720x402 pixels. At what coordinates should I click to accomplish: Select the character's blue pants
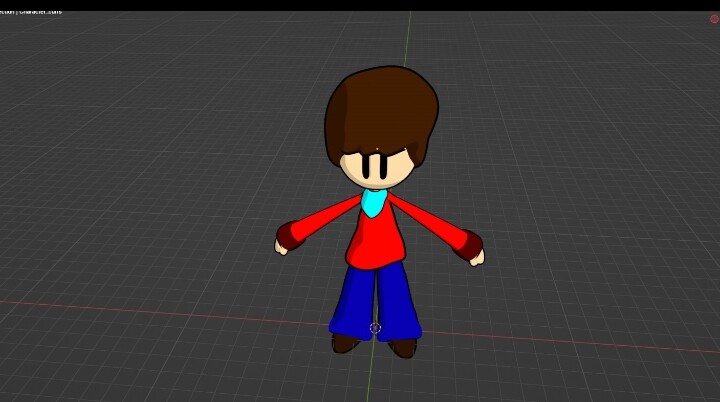(375, 301)
